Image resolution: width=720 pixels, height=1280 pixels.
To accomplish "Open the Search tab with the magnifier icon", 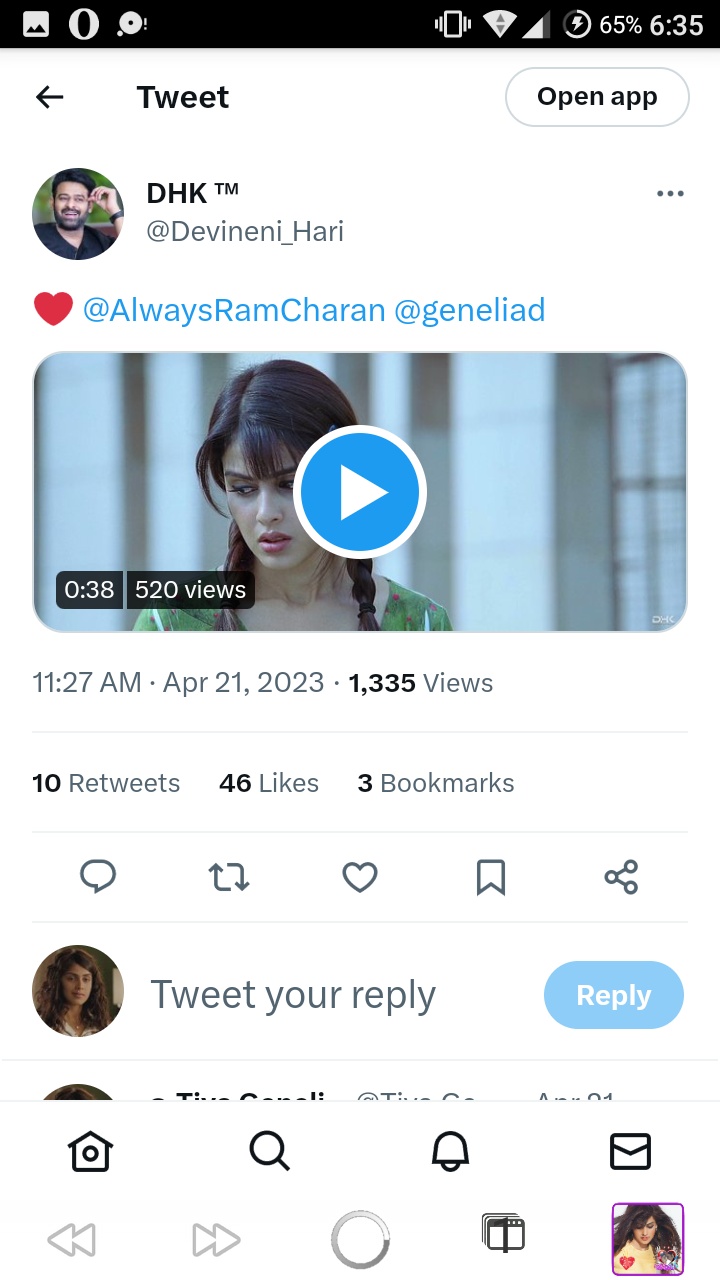I will click(269, 1152).
